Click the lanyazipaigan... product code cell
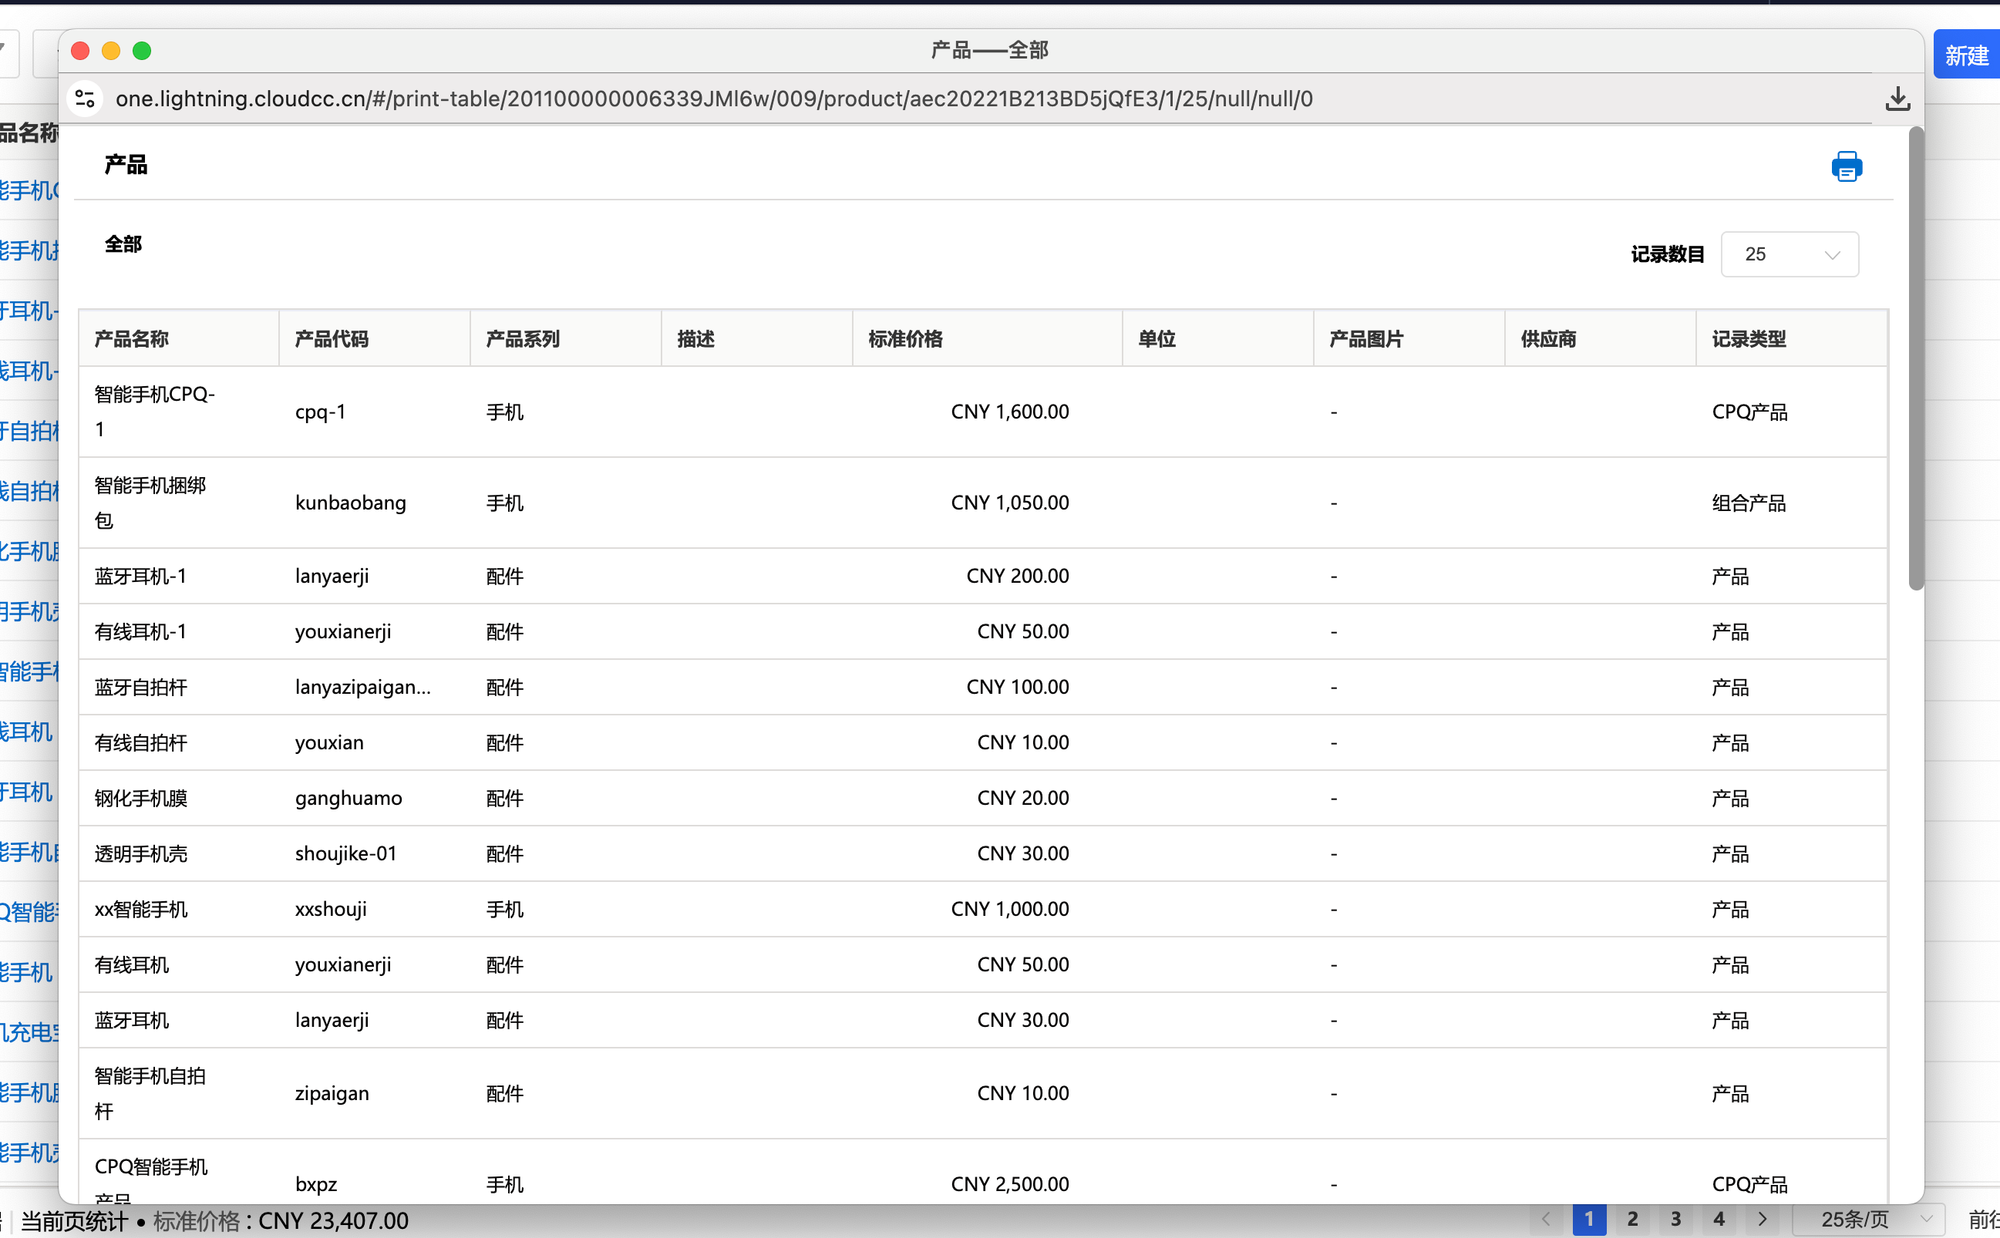This screenshot has height=1238, width=2000. click(362, 687)
